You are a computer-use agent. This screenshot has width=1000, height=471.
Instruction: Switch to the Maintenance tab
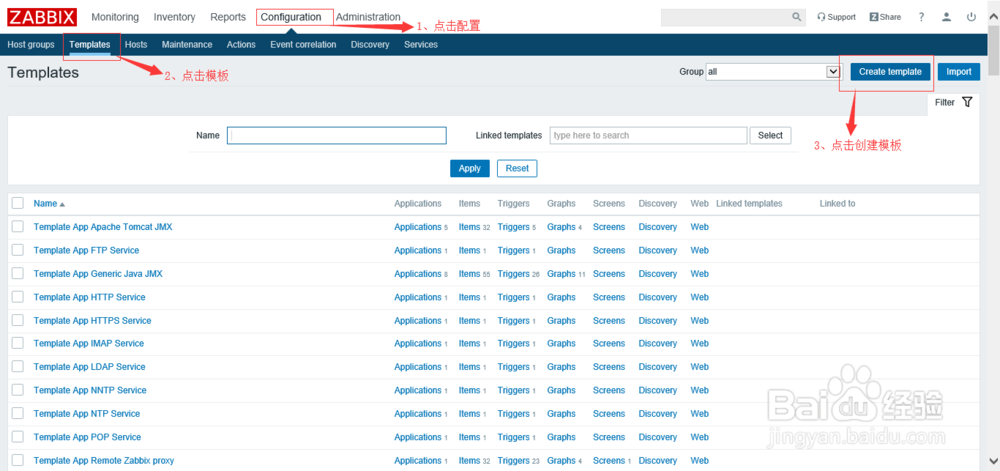pos(187,45)
